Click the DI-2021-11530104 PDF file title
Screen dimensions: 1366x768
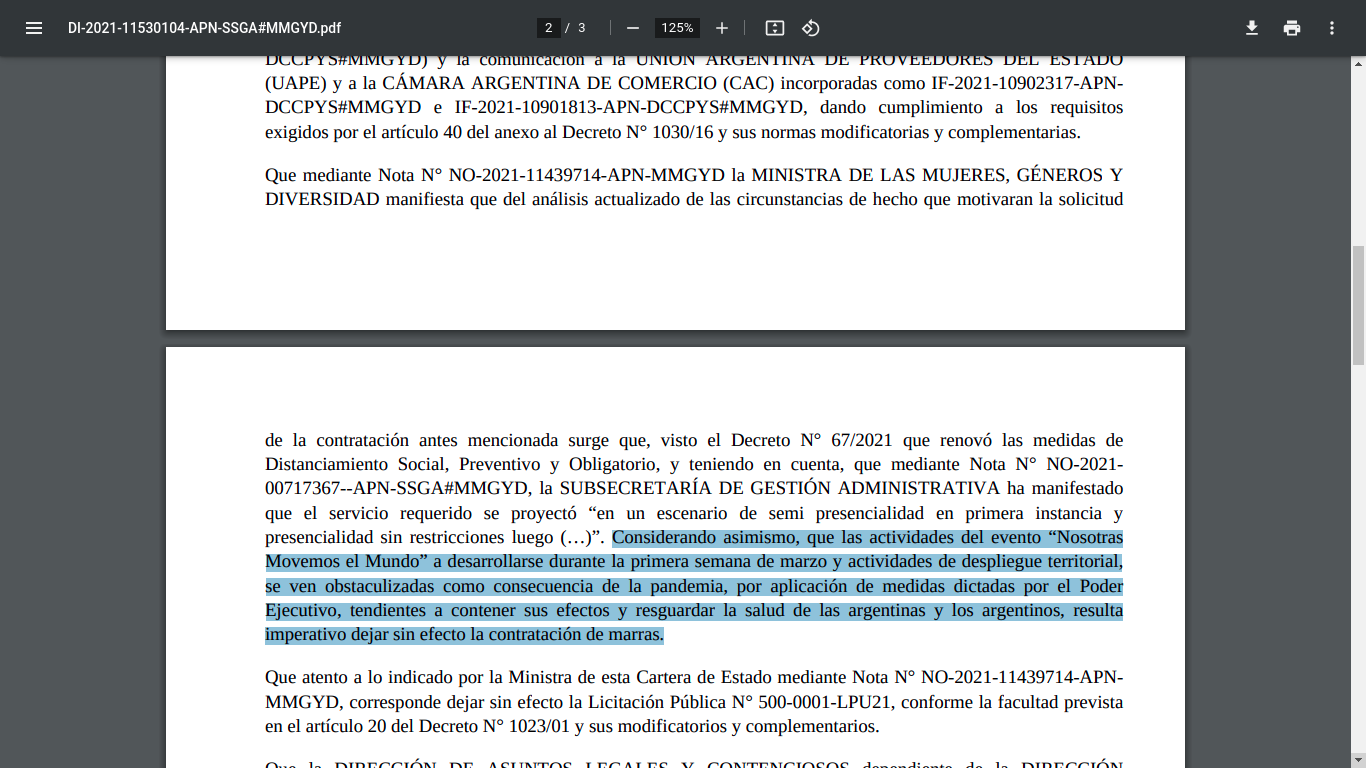pos(204,28)
